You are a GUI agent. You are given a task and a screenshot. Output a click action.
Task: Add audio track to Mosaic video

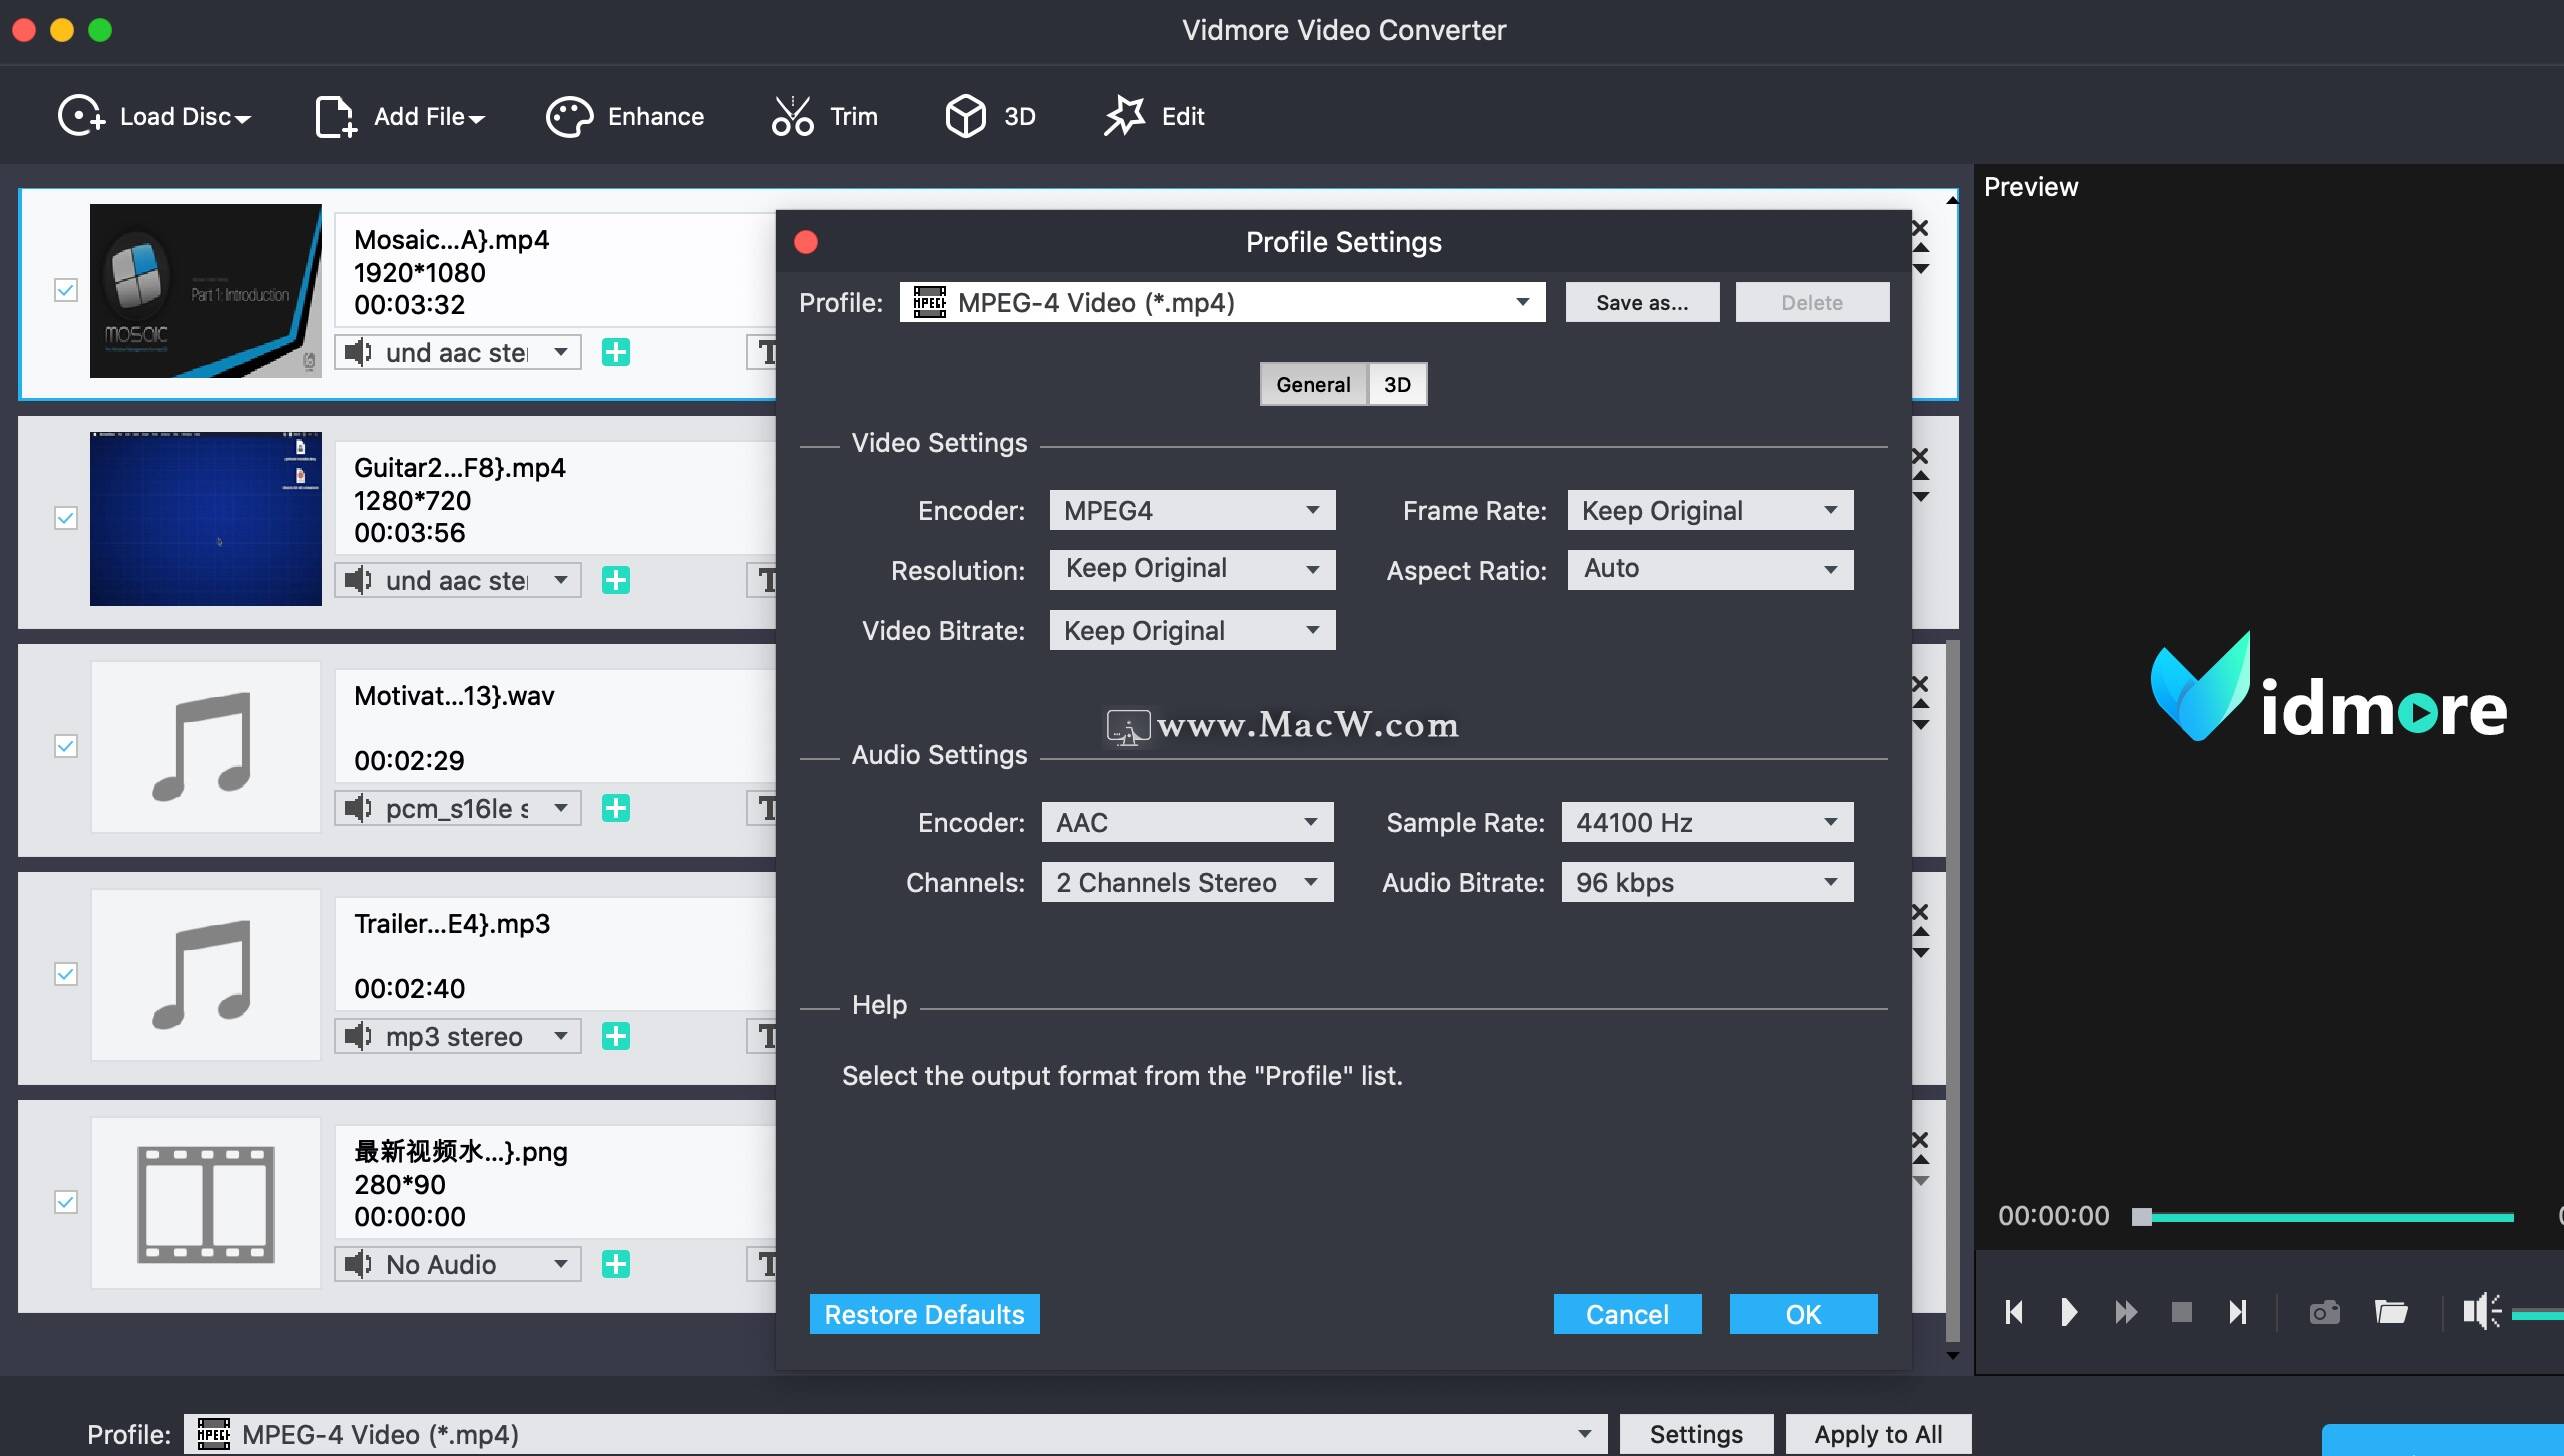[x=617, y=352]
